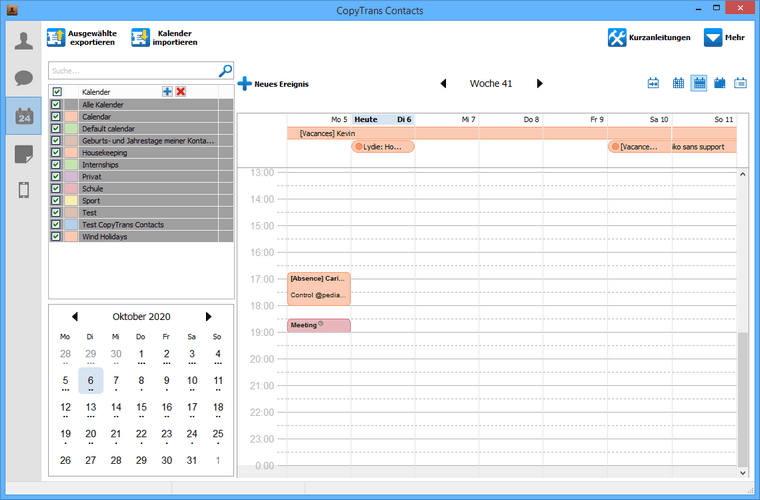Open the Notes sidebar section
The width and height of the screenshot is (760, 500).
23,154
